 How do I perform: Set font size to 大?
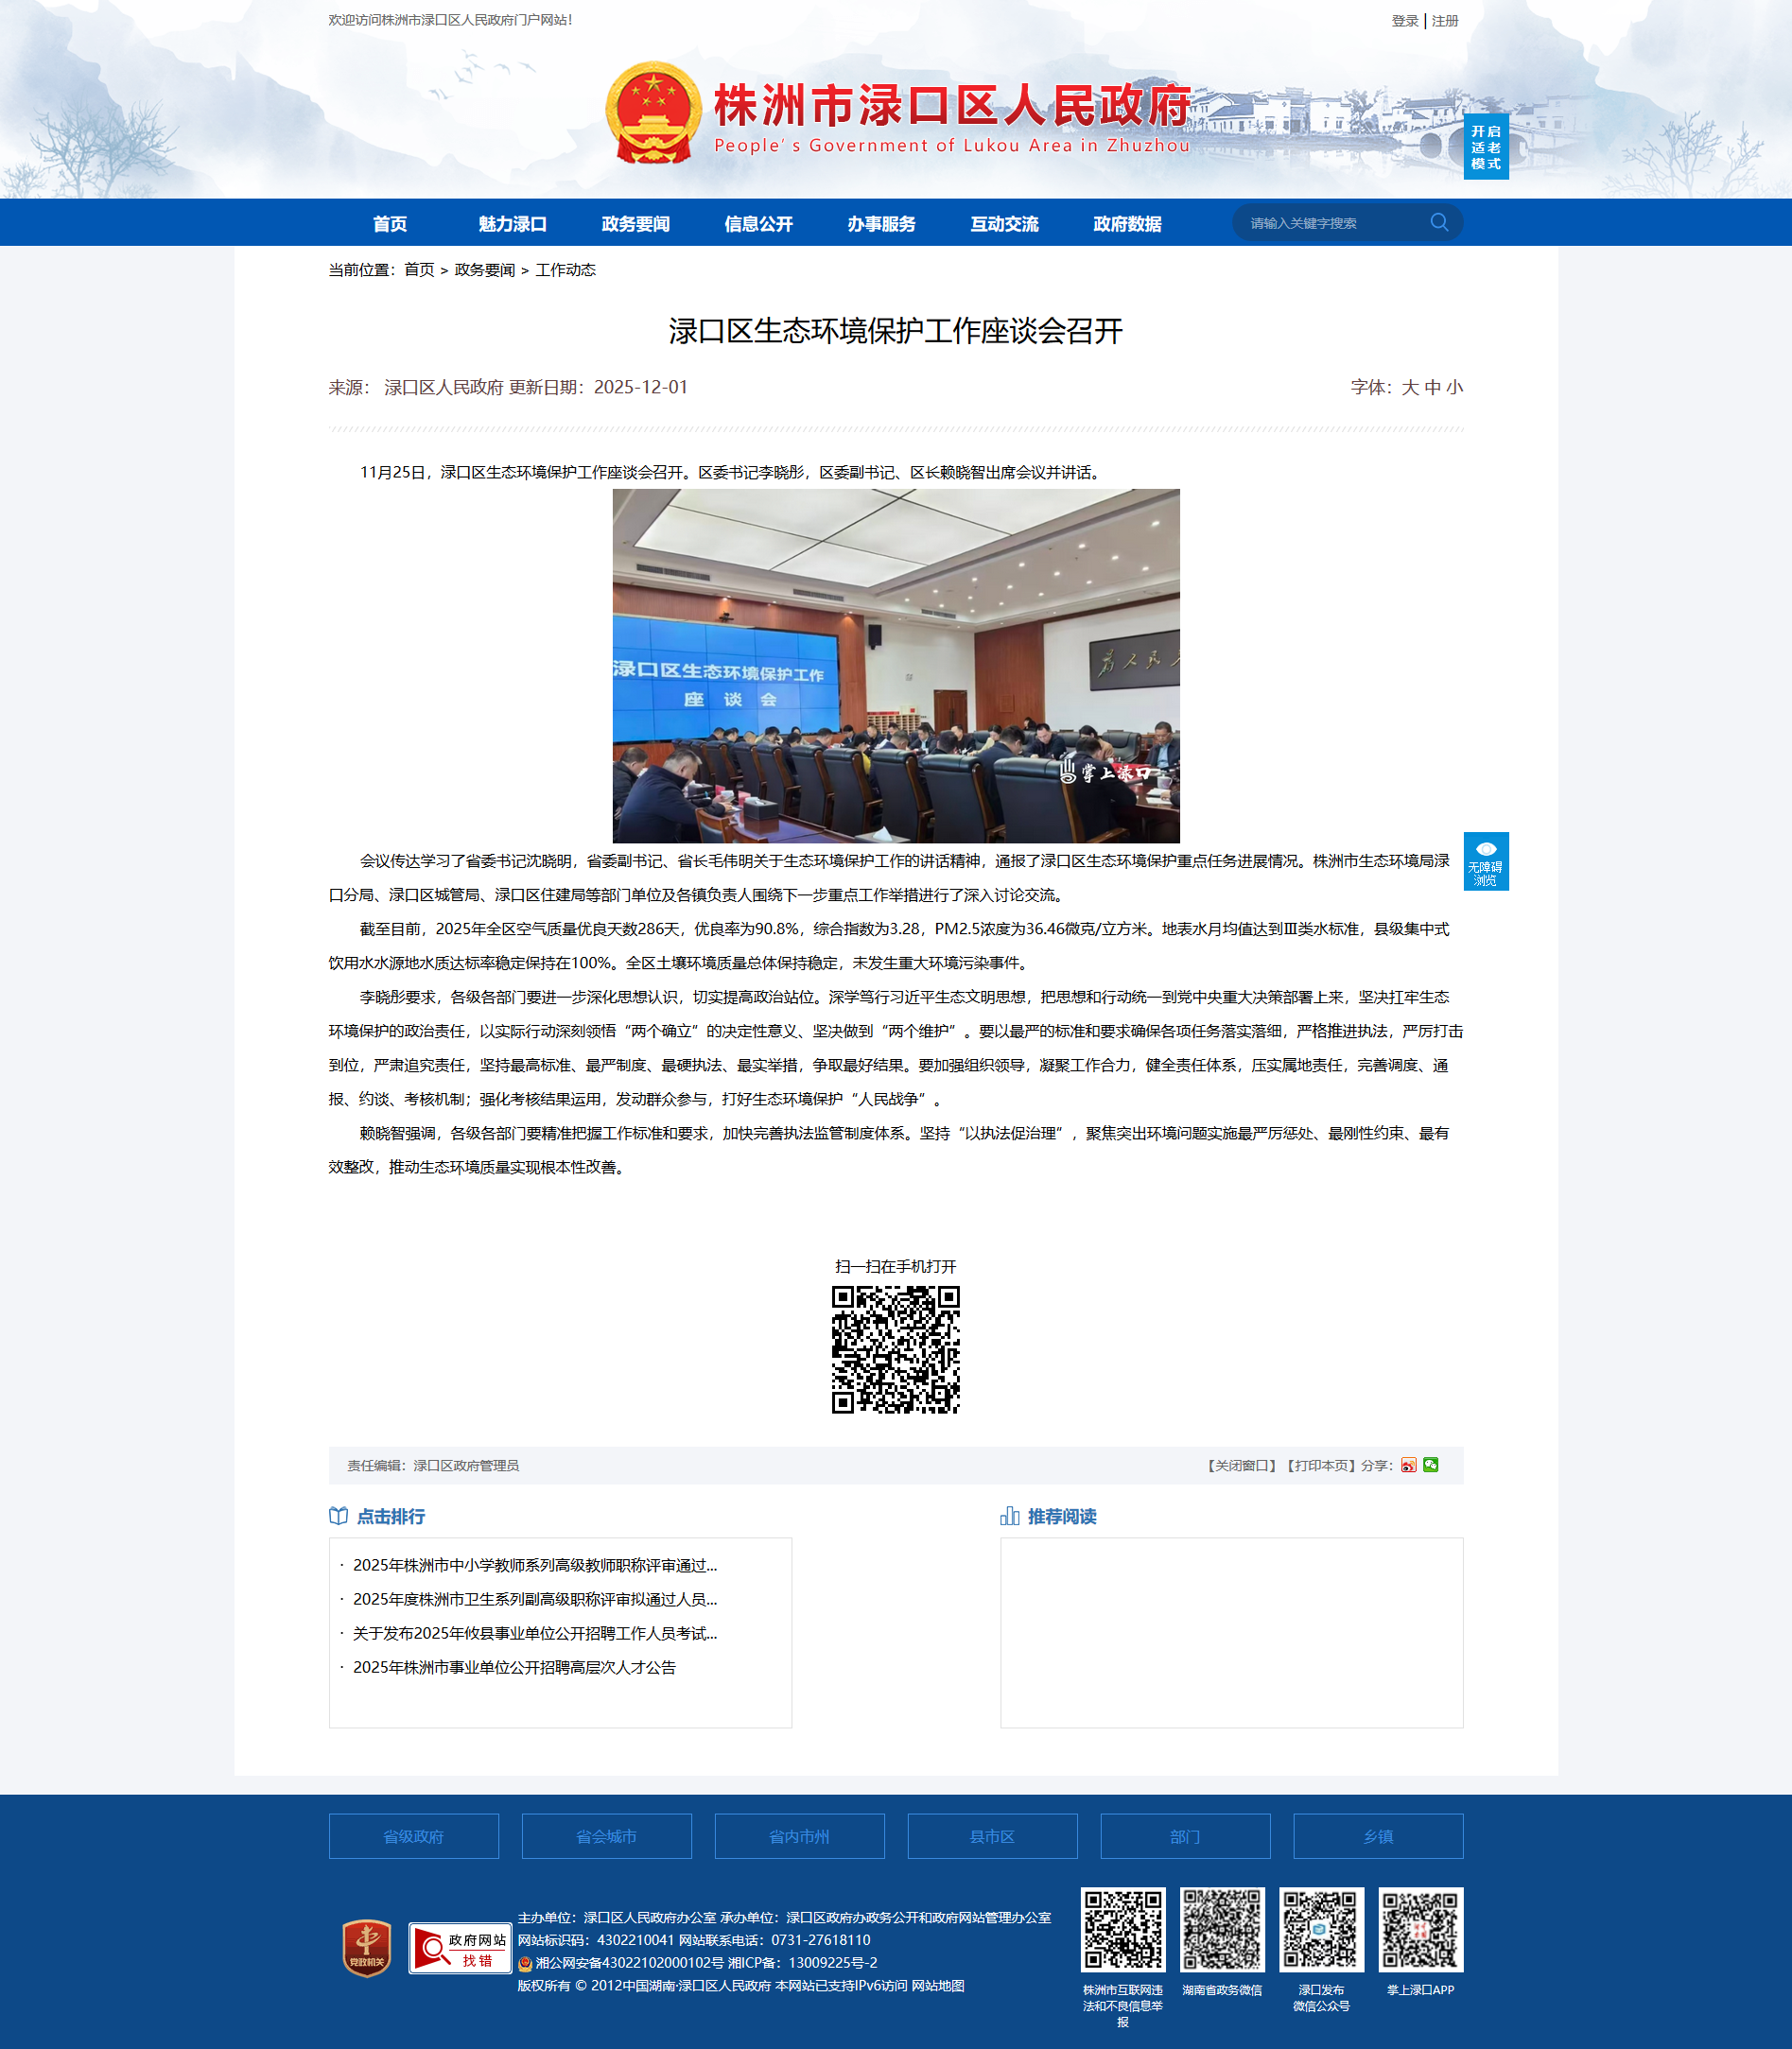(1410, 388)
